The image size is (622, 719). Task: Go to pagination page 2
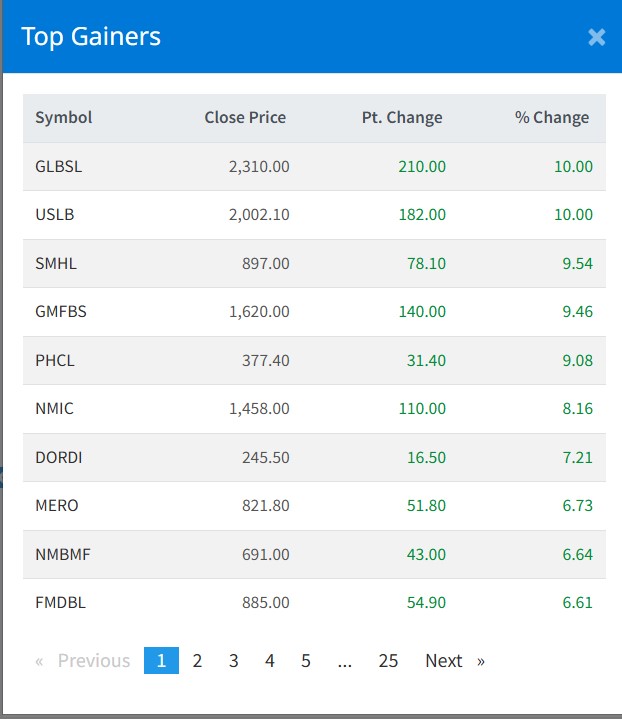tap(198, 661)
